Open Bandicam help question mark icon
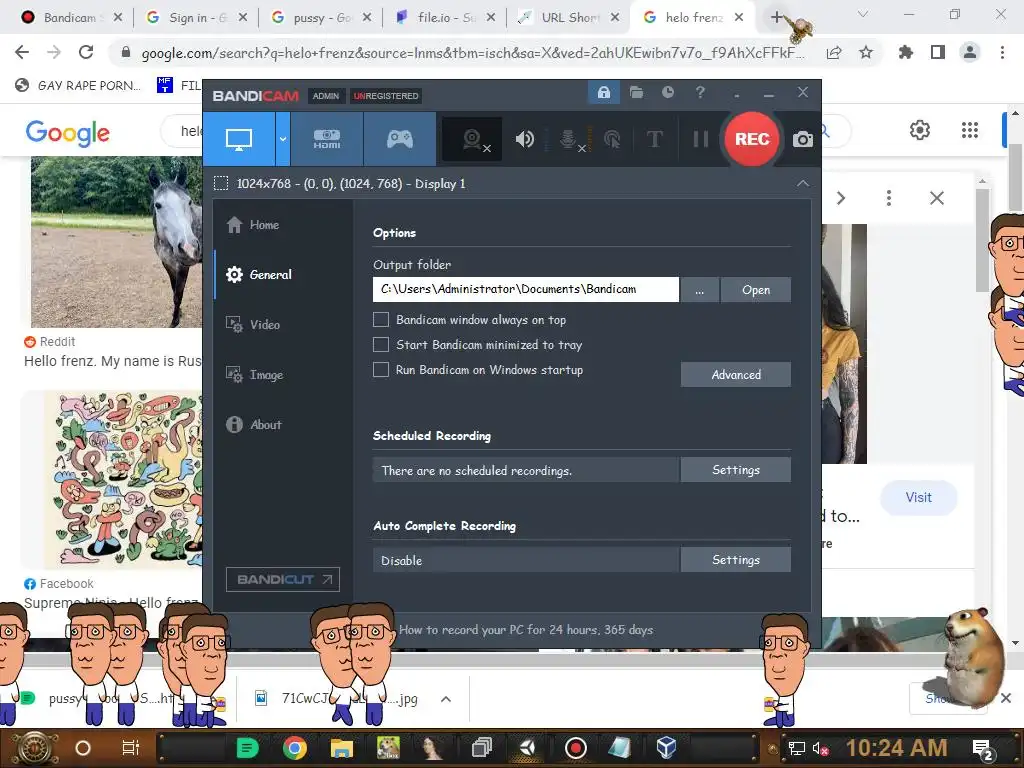This screenshot has height=768, width=1024. tap(700, 93)
